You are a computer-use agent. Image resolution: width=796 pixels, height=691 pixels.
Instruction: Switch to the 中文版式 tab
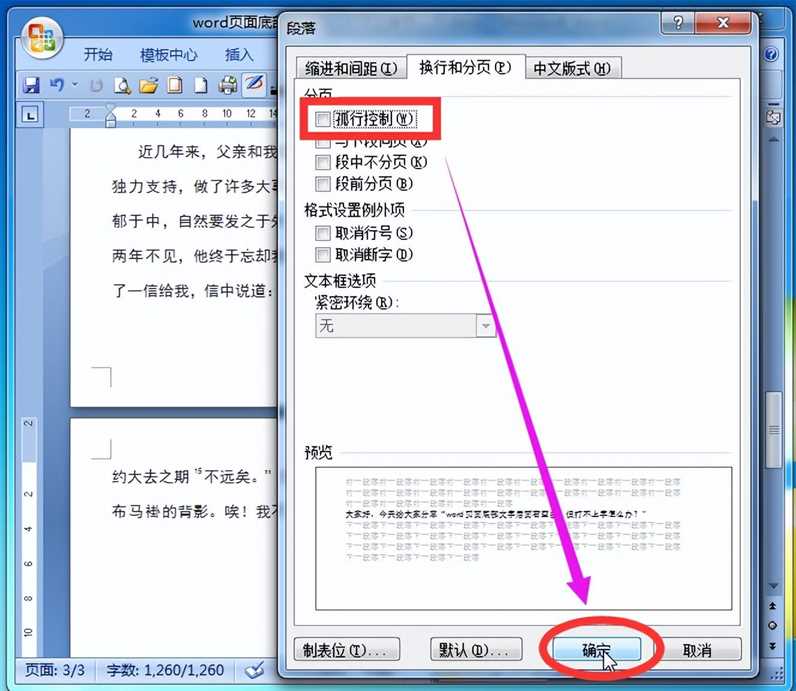[x=571, y=68]
